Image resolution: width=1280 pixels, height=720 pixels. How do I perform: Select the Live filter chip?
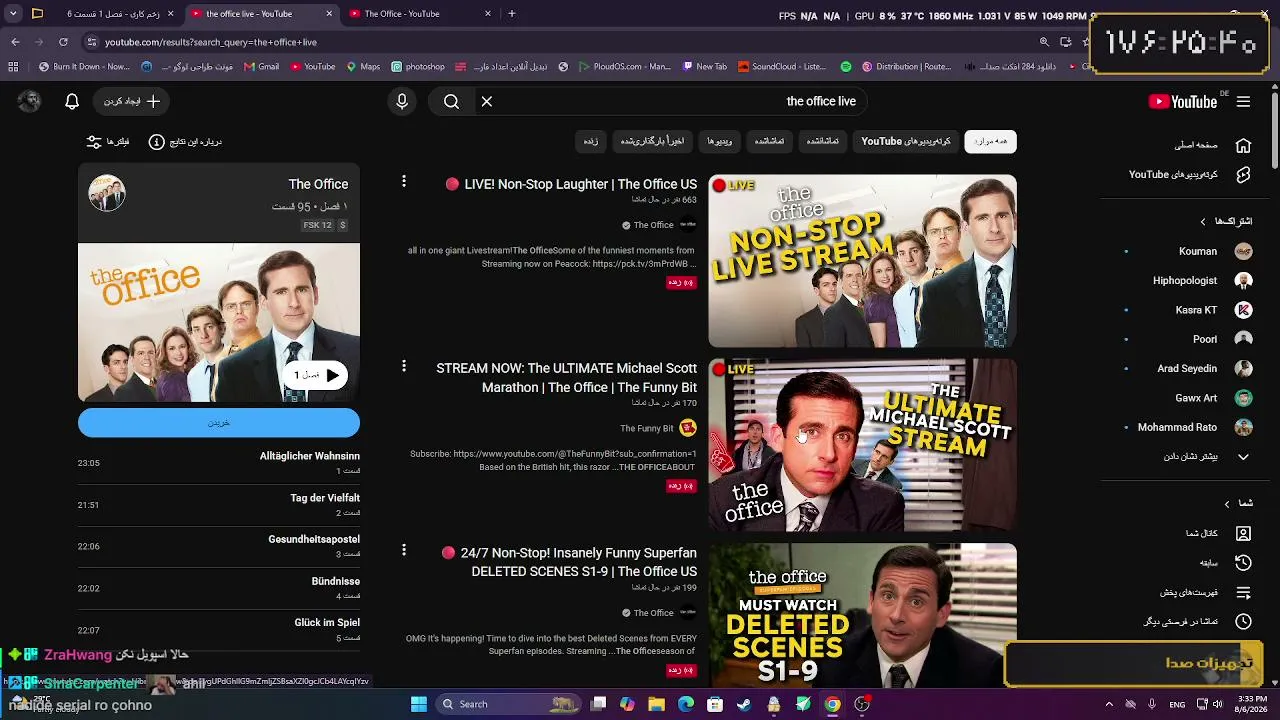point(591,142)
